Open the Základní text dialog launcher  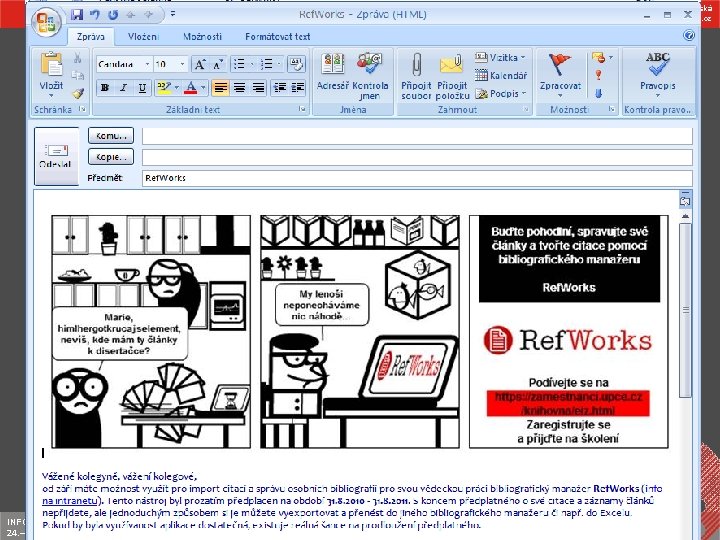click(302, 109)
